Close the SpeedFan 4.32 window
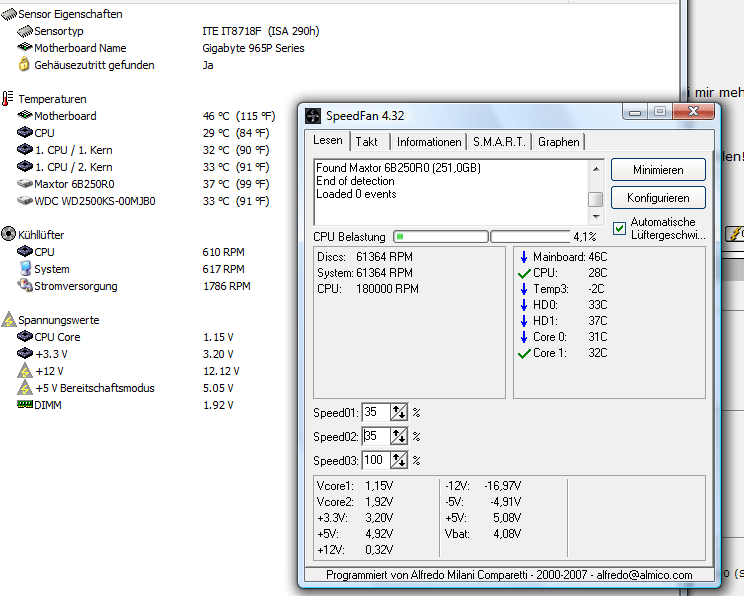 coord(693,112)
